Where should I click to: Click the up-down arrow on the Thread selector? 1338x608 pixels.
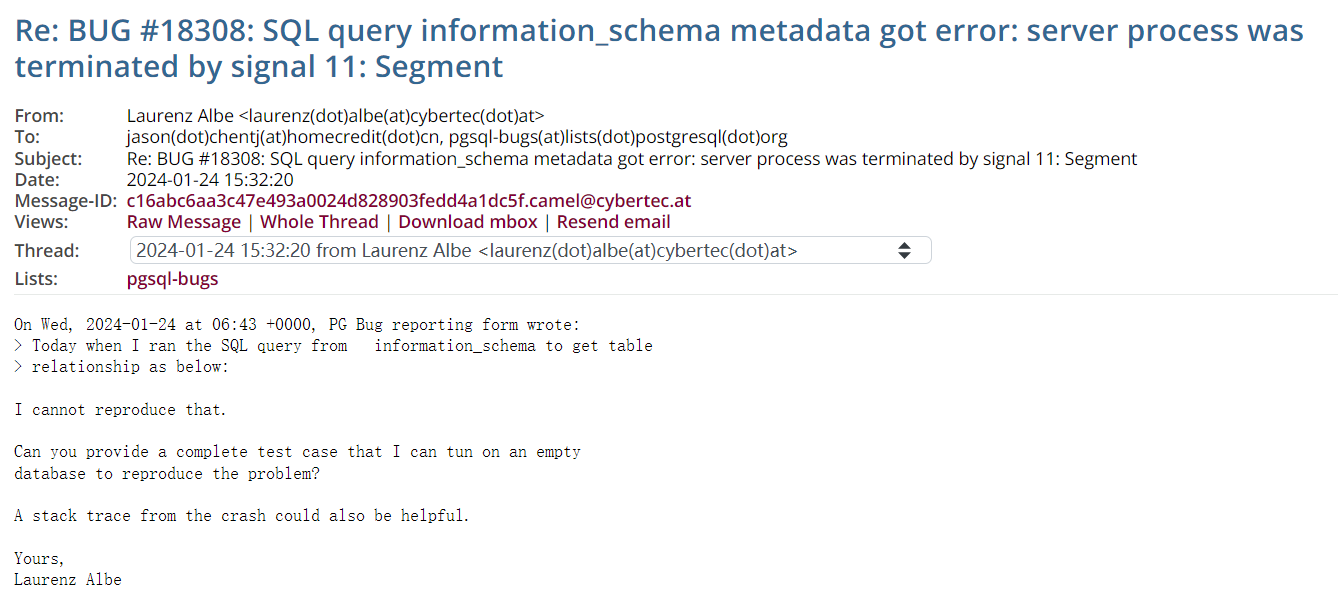(904, 251)
